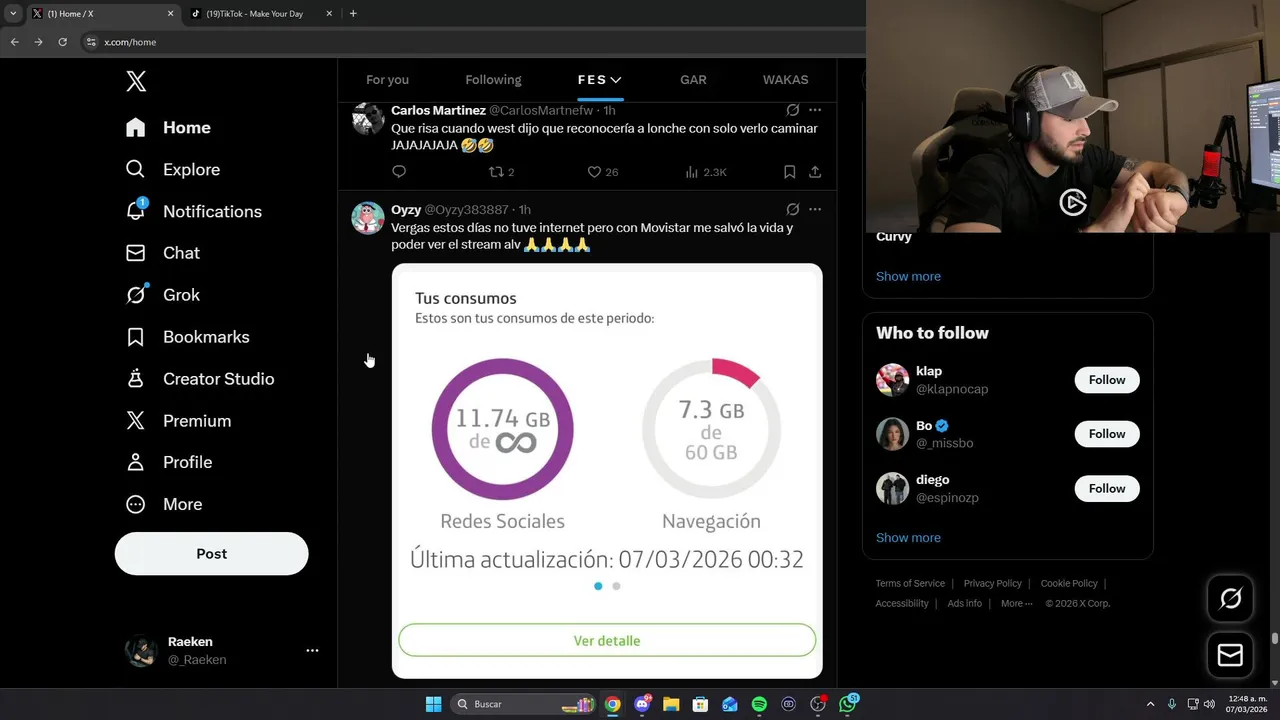The width and height of the screenshot is (1280, 720).
Task: Click Grok icon on Oyzy's post
Action: coord(792,210)
